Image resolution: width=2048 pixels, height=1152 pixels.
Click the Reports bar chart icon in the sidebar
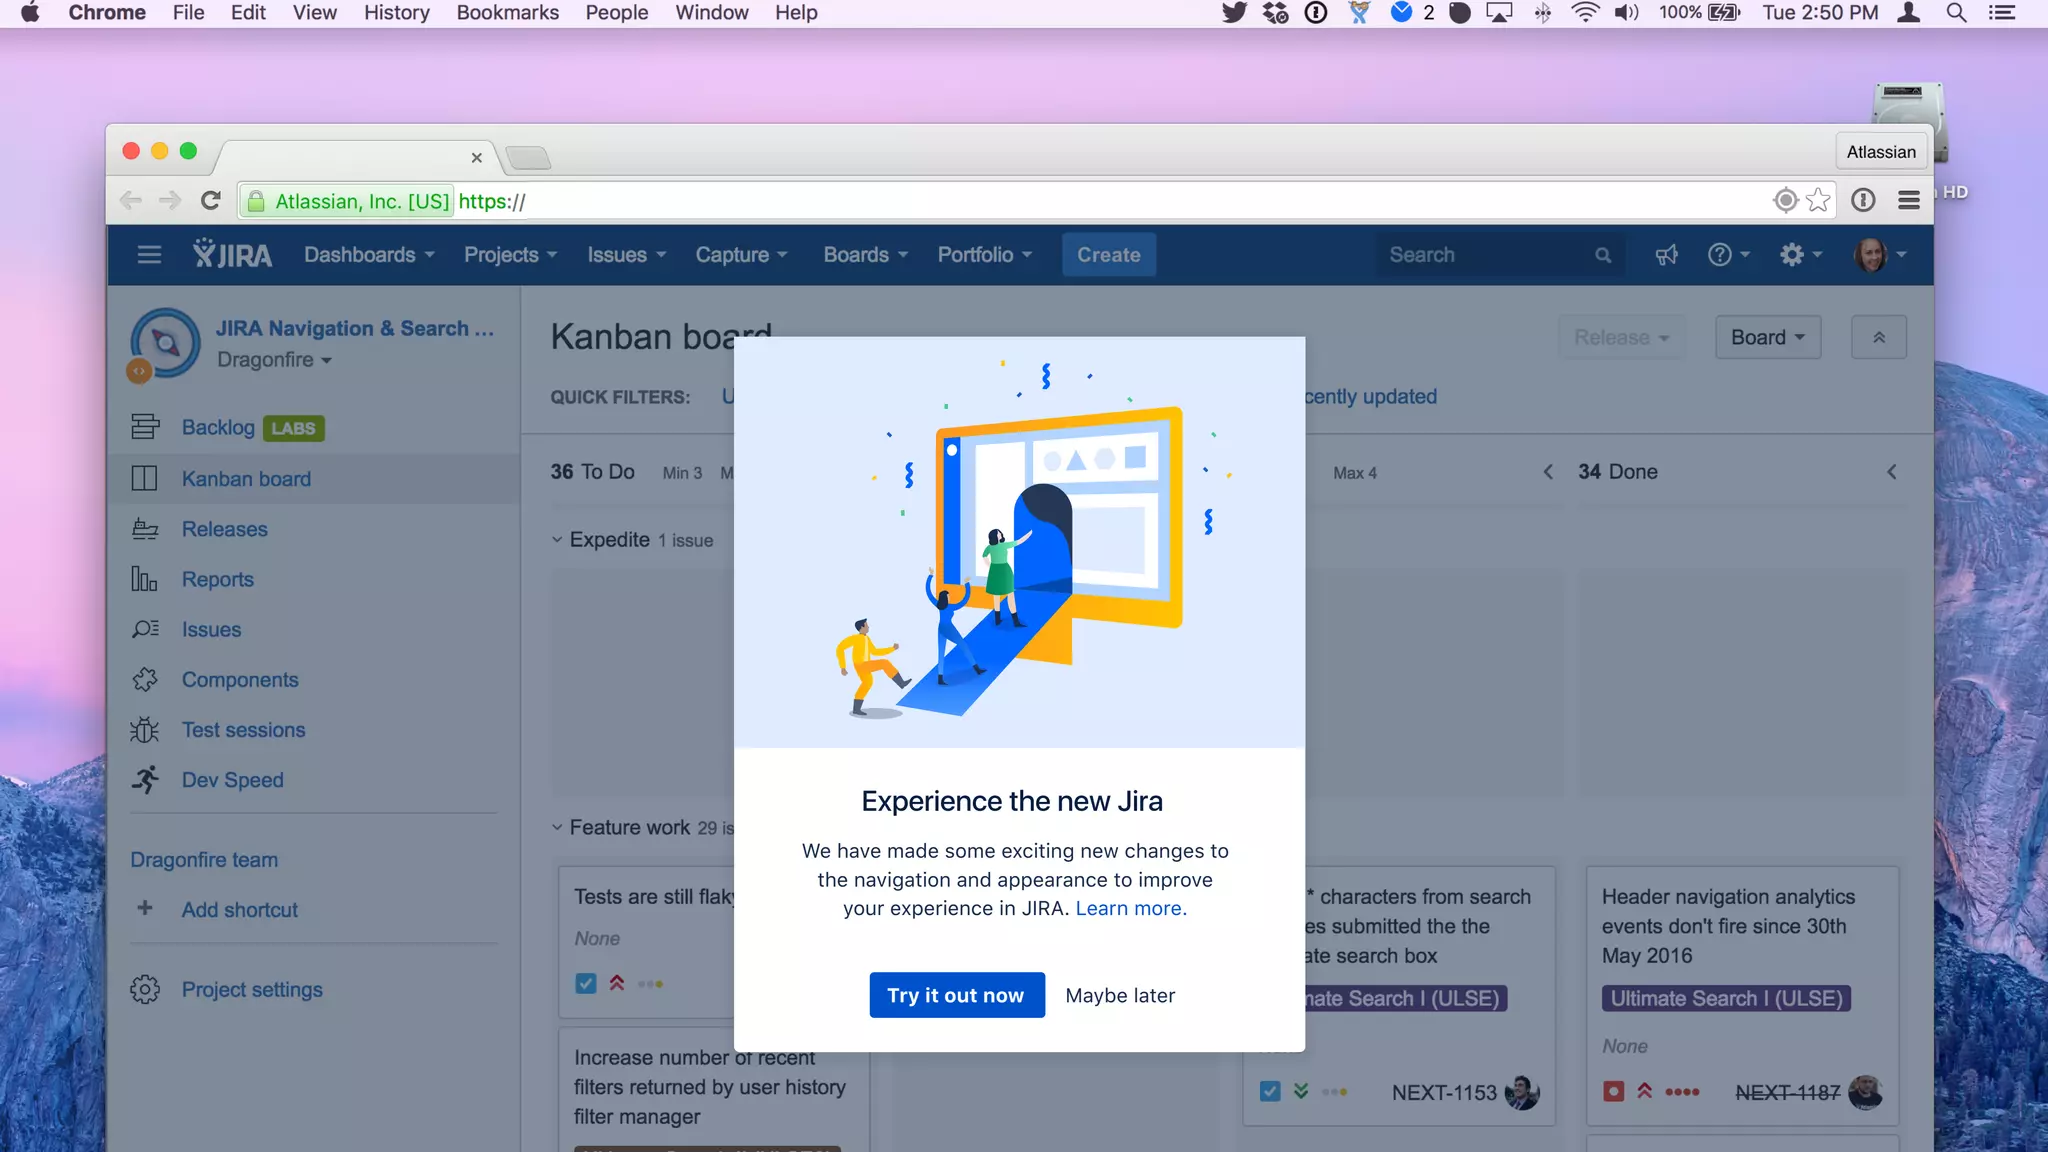145,579
